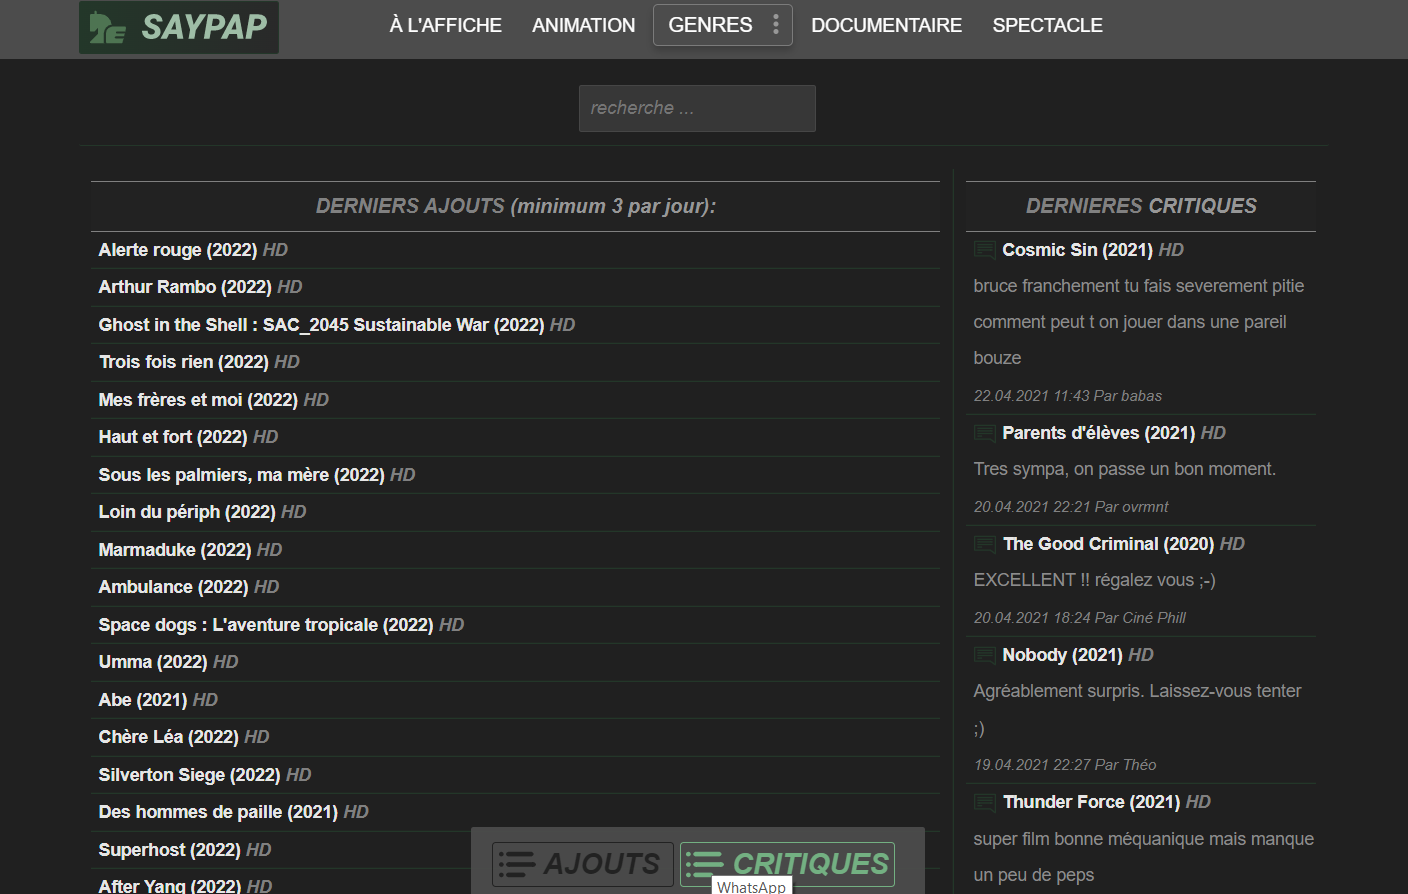Image resolution: width=1408 pixels, height=894 pixels.
Task: Click the comment icon beside Parents d'élèves
Action: 985,433
